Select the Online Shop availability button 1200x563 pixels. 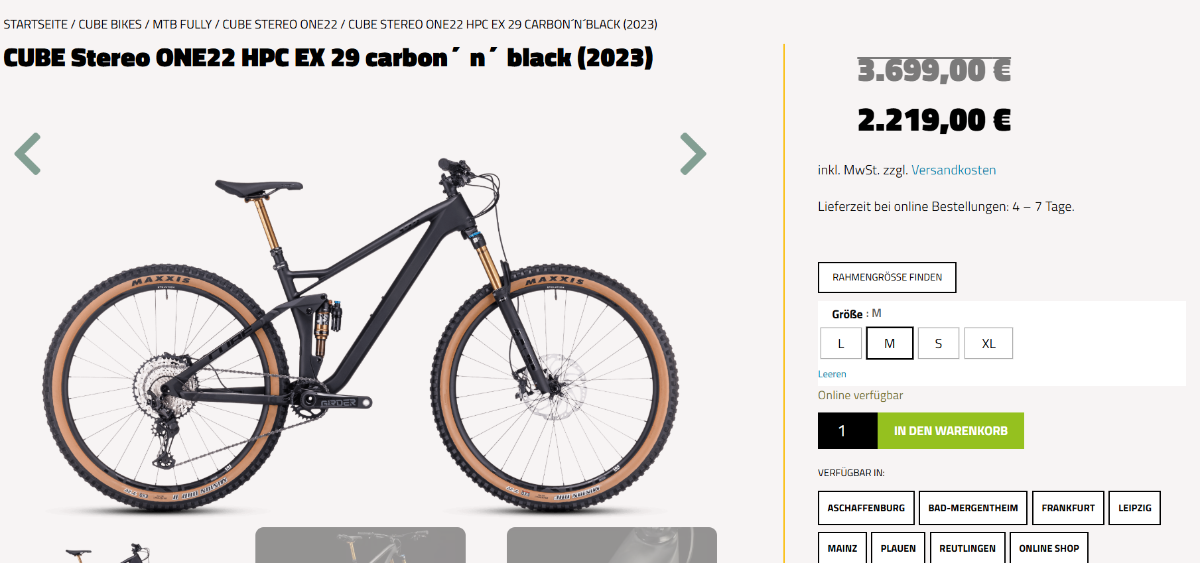[x=1049, y=549]
